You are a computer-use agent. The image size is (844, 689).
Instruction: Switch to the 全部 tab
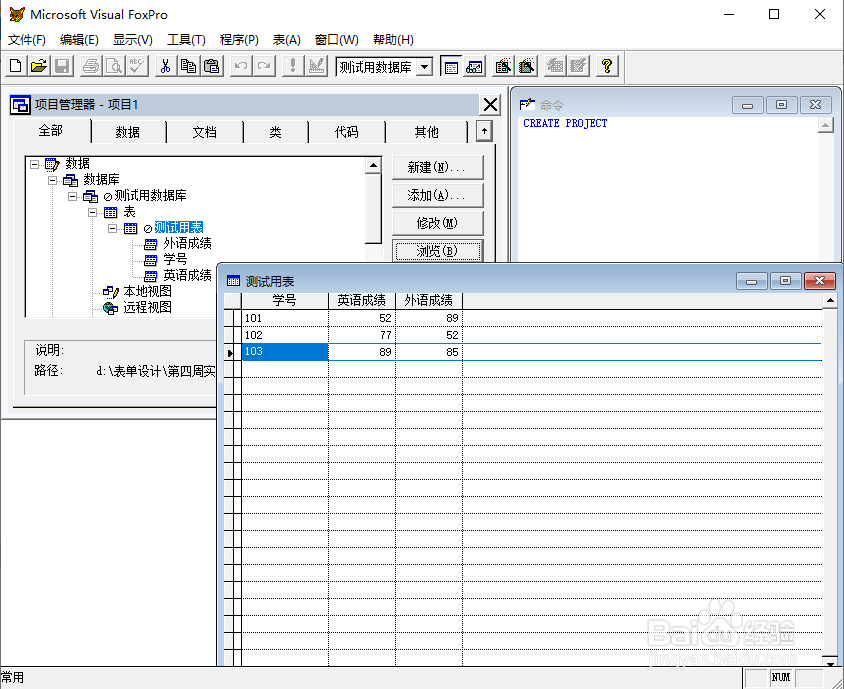(x=51, y=131)
